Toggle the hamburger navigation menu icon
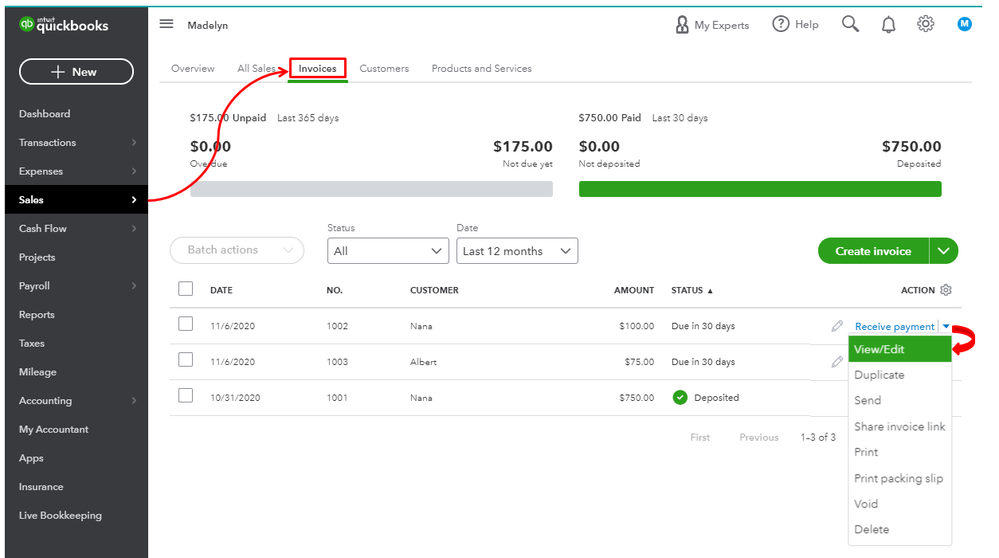Viewport: 999px width, 558px height. tap(166, 24)
